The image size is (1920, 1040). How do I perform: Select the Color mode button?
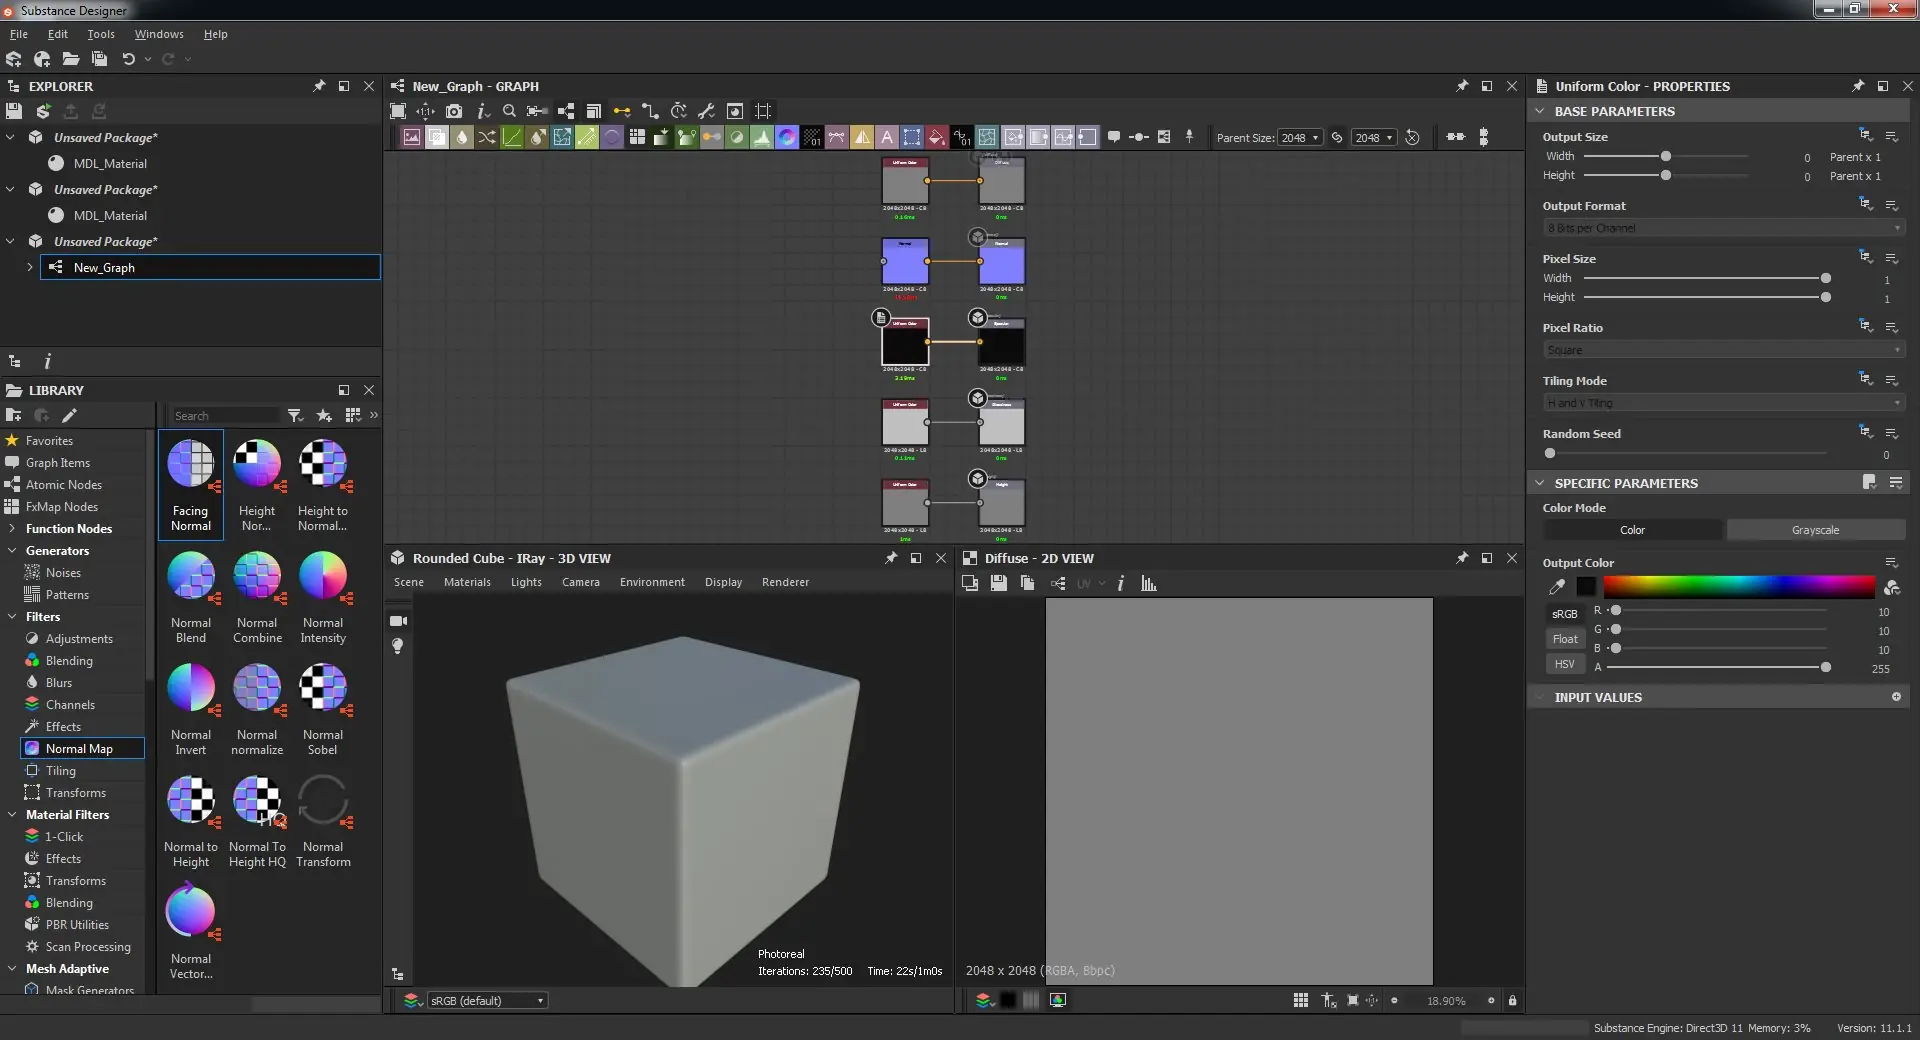(1632, 530)
